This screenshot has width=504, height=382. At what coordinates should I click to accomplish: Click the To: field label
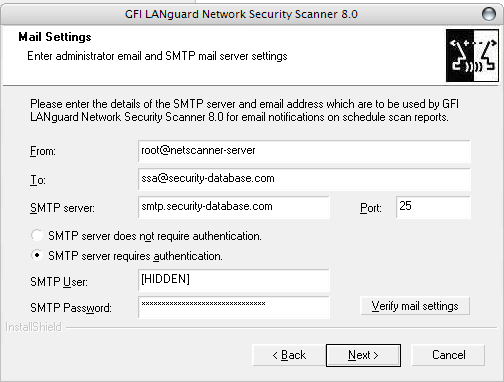click(38, 180)
